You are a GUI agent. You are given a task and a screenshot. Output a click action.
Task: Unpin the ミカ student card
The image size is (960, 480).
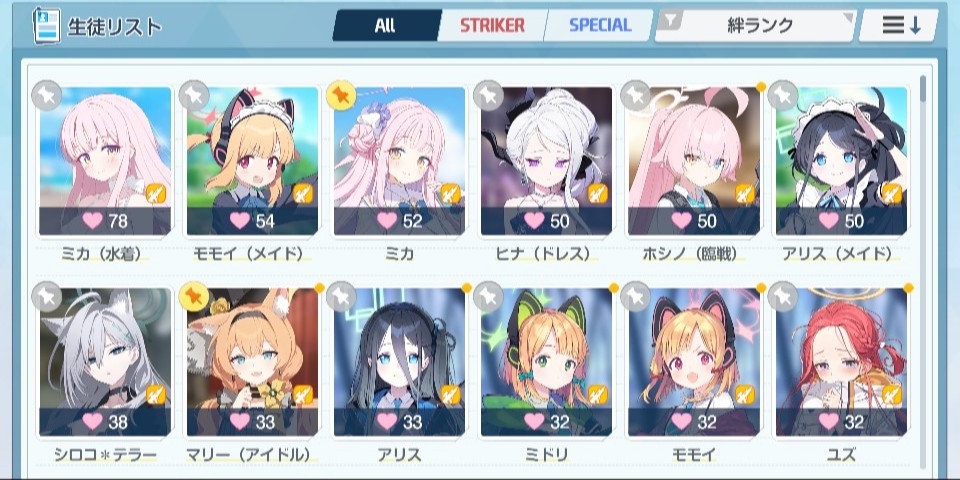coord(341,96)
